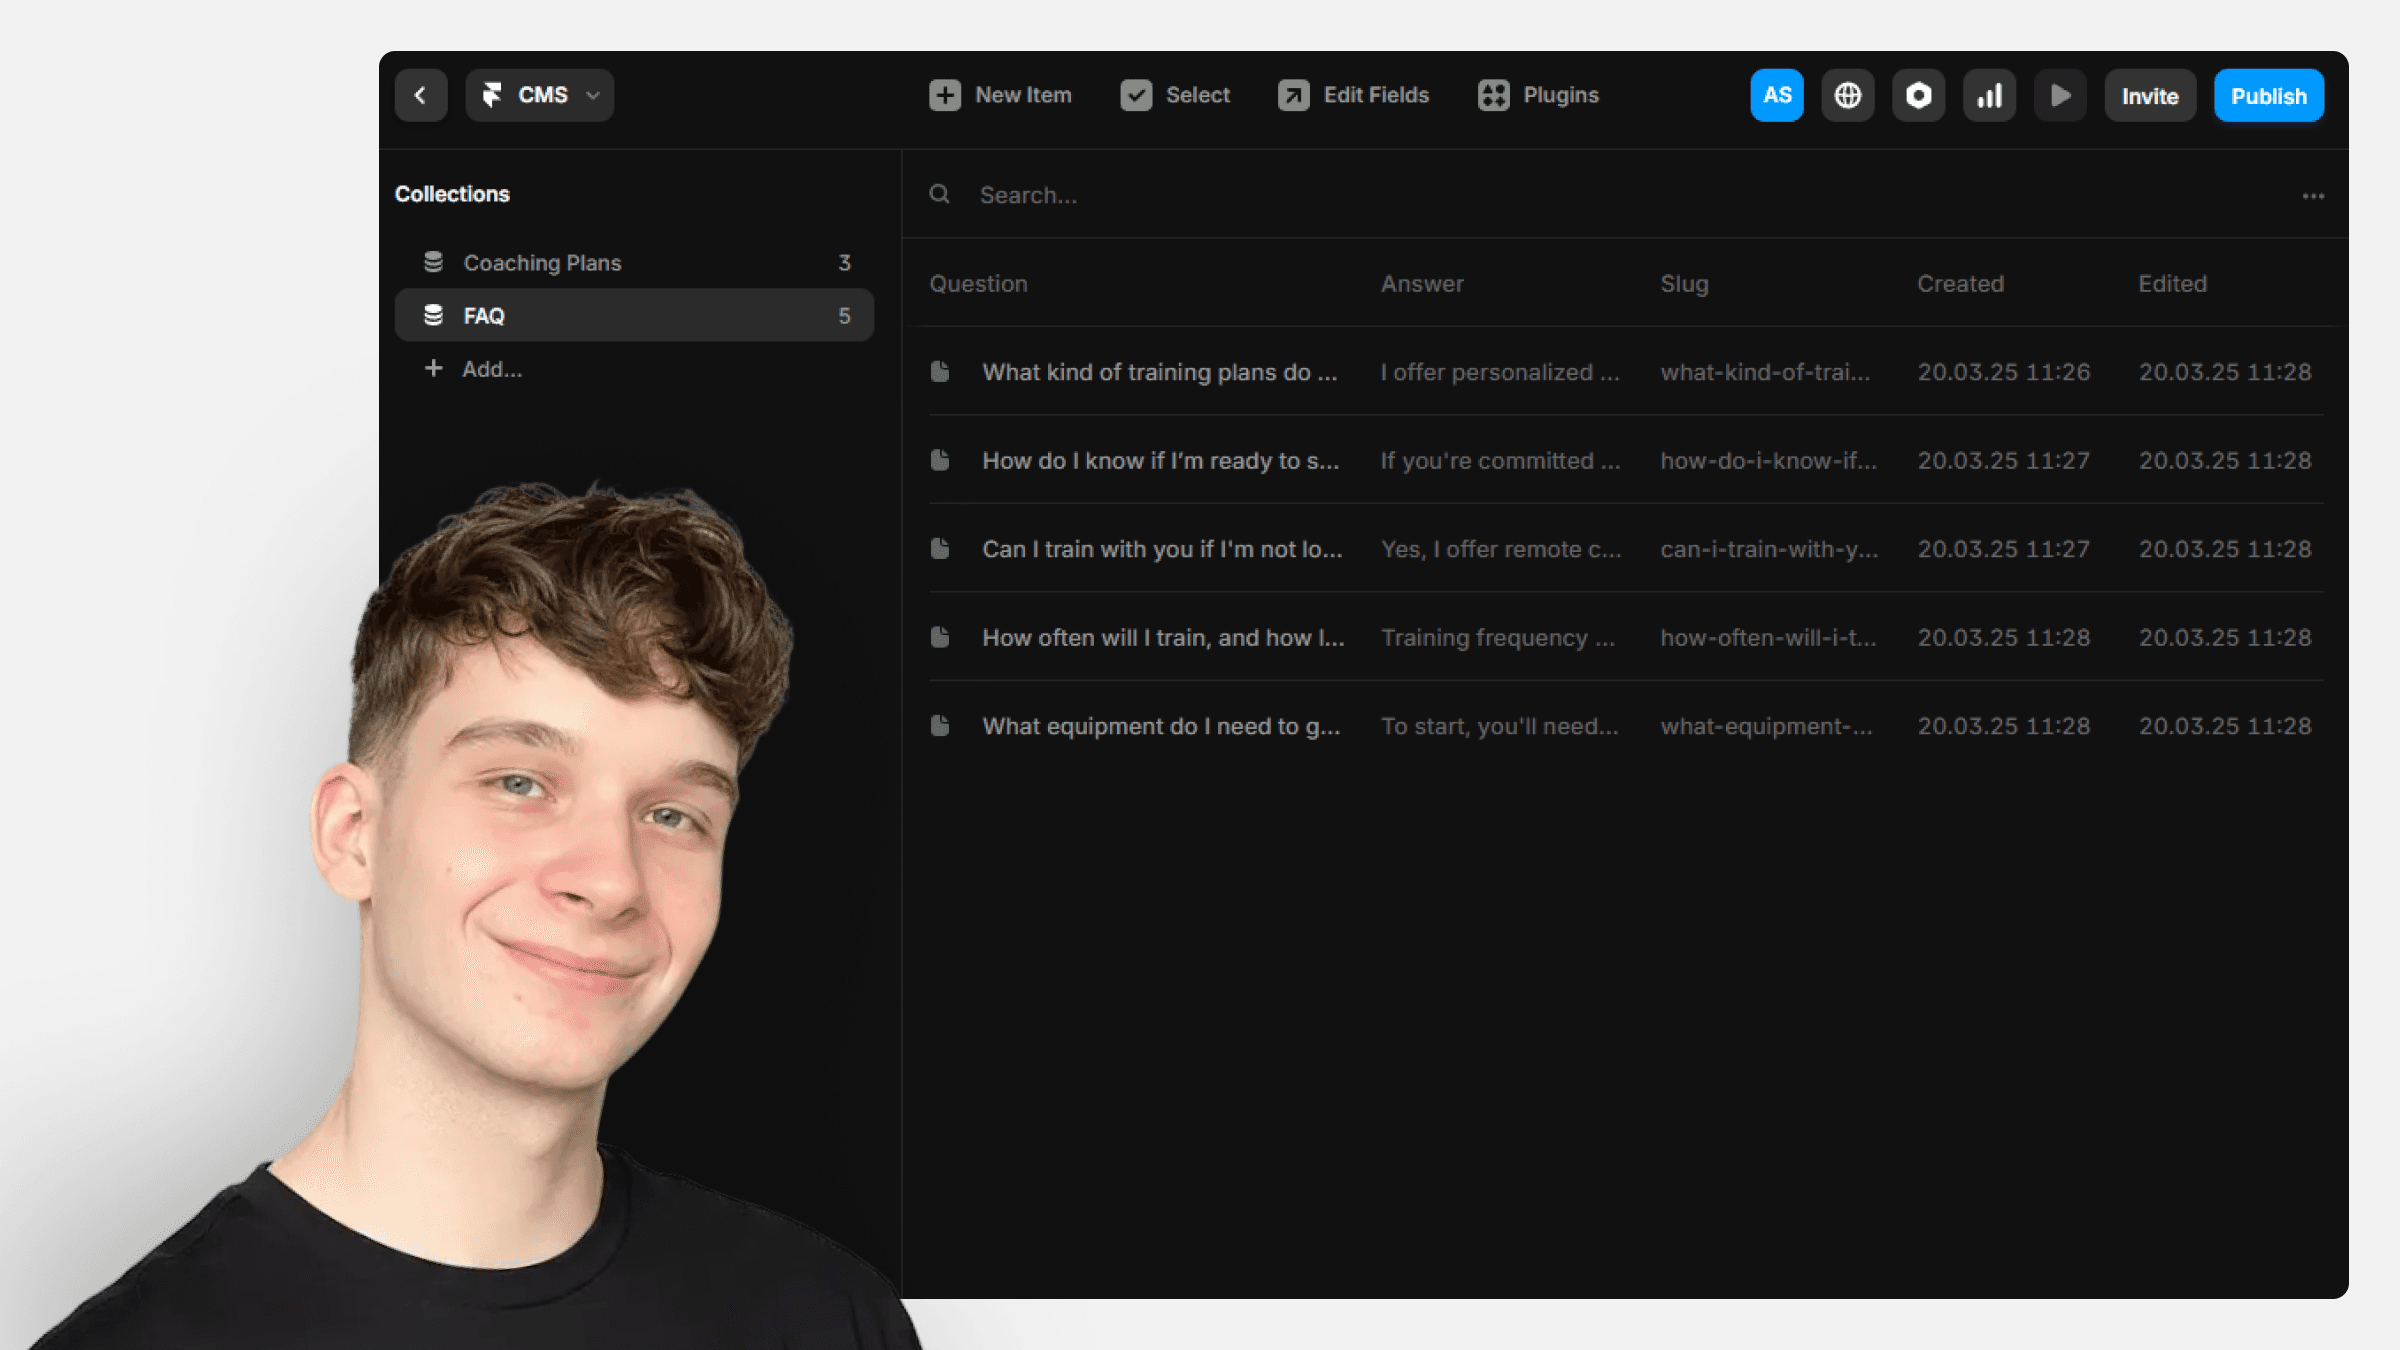Click the New Item plus icon

945,96
